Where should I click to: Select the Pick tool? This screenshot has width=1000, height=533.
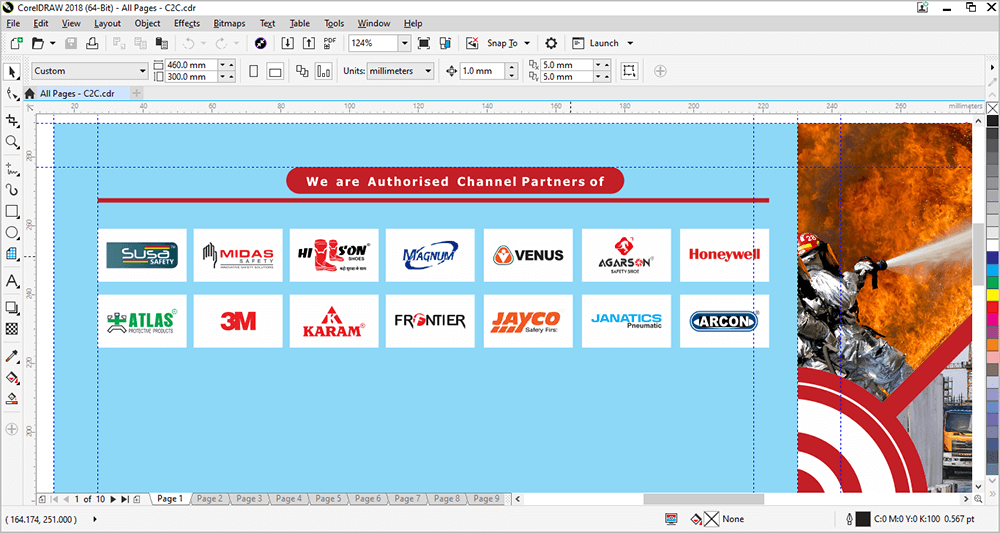click(x=11, y=71)
